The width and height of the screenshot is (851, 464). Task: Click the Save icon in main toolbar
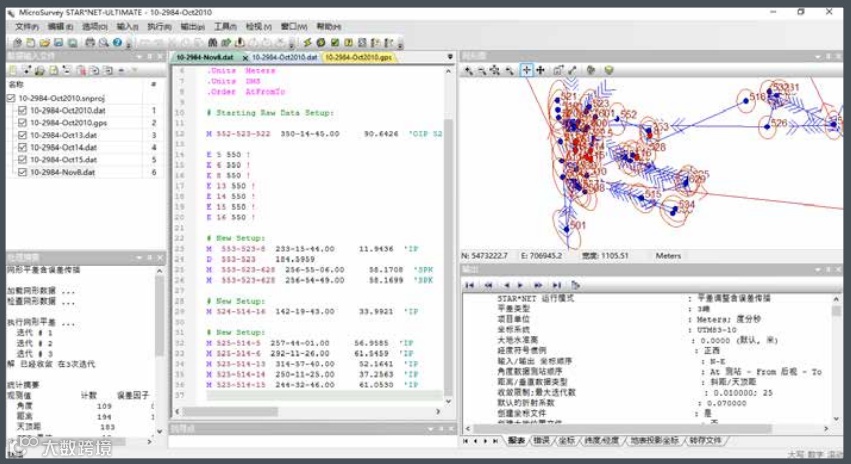58,42
